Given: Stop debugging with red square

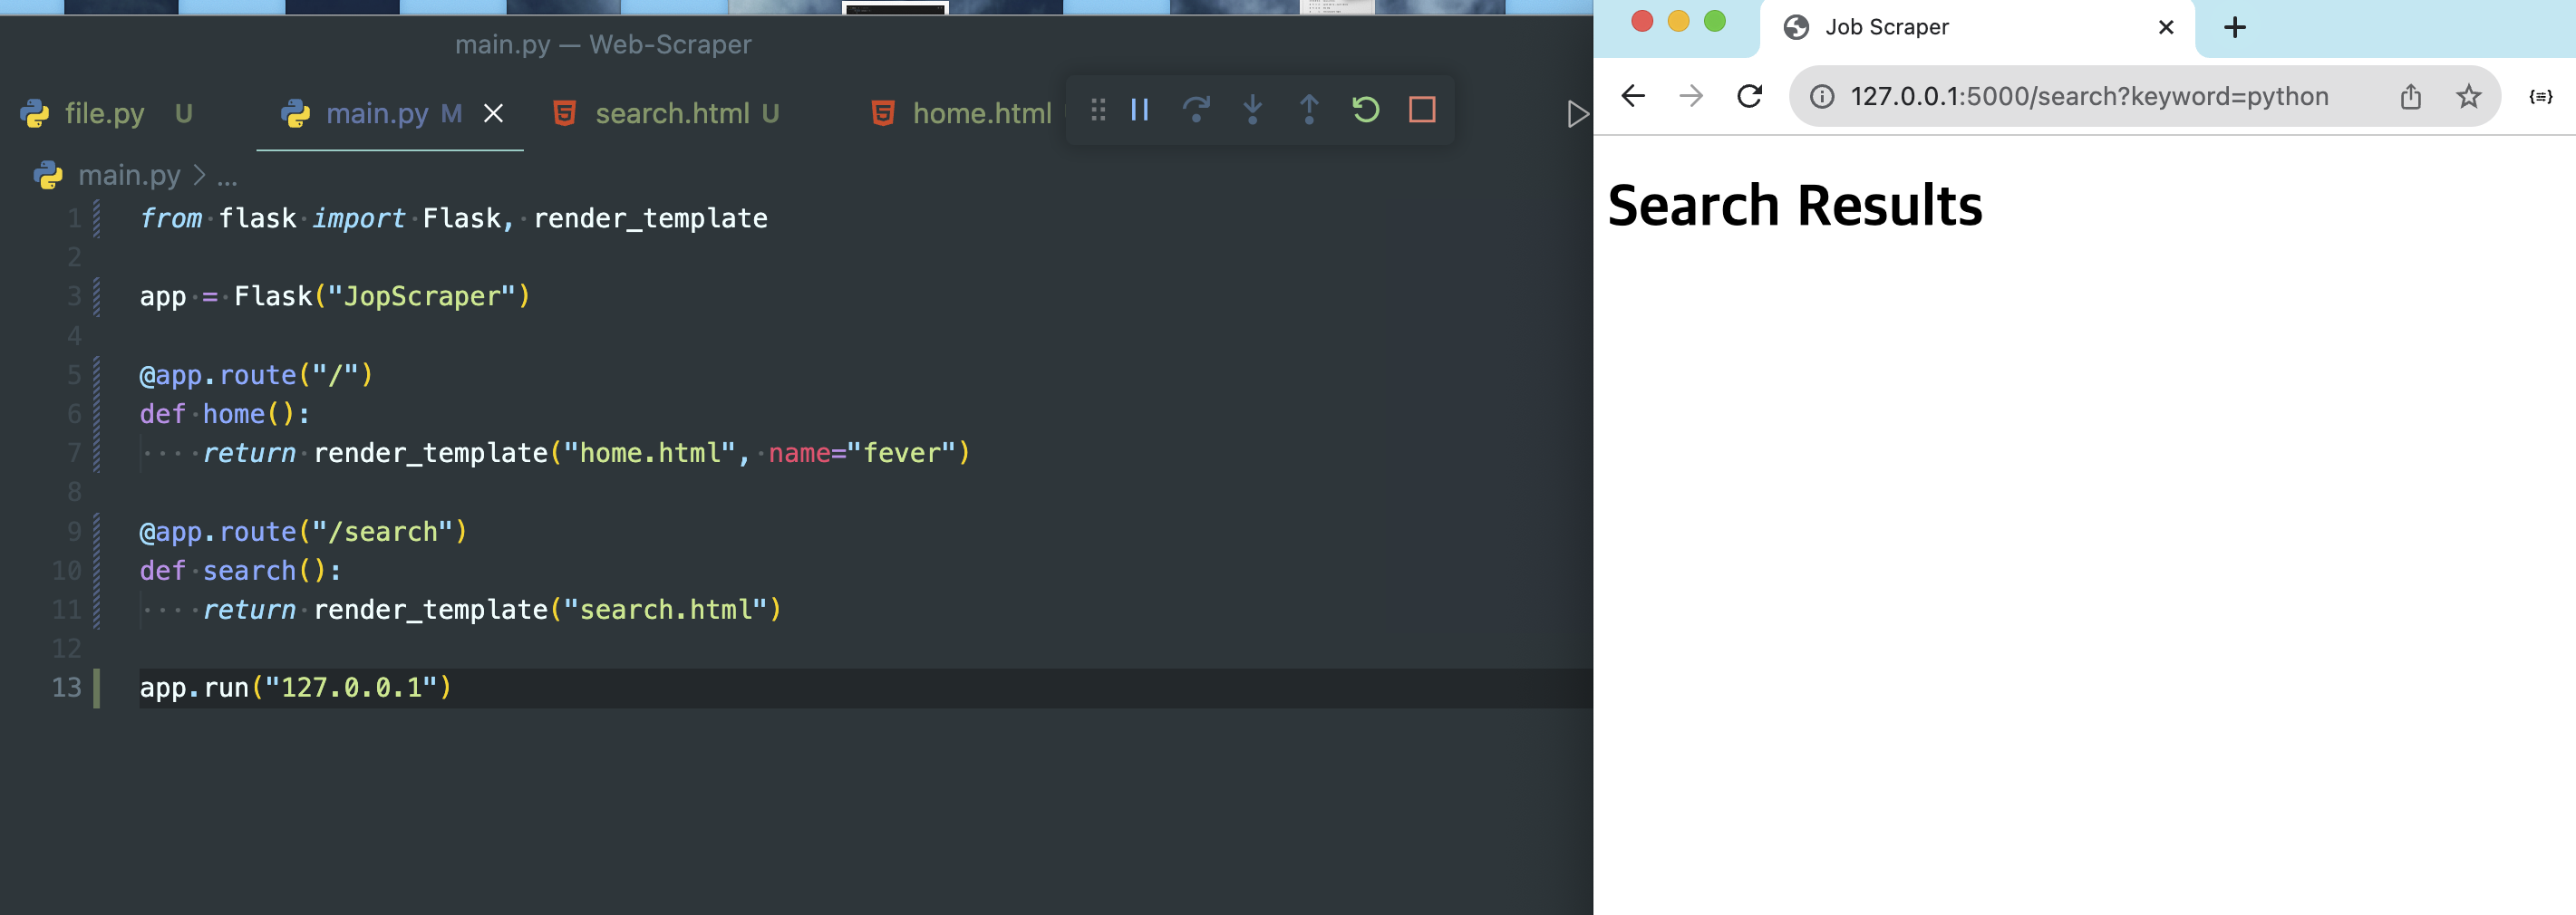Looking at the screenshot, I should [1422, 110].
